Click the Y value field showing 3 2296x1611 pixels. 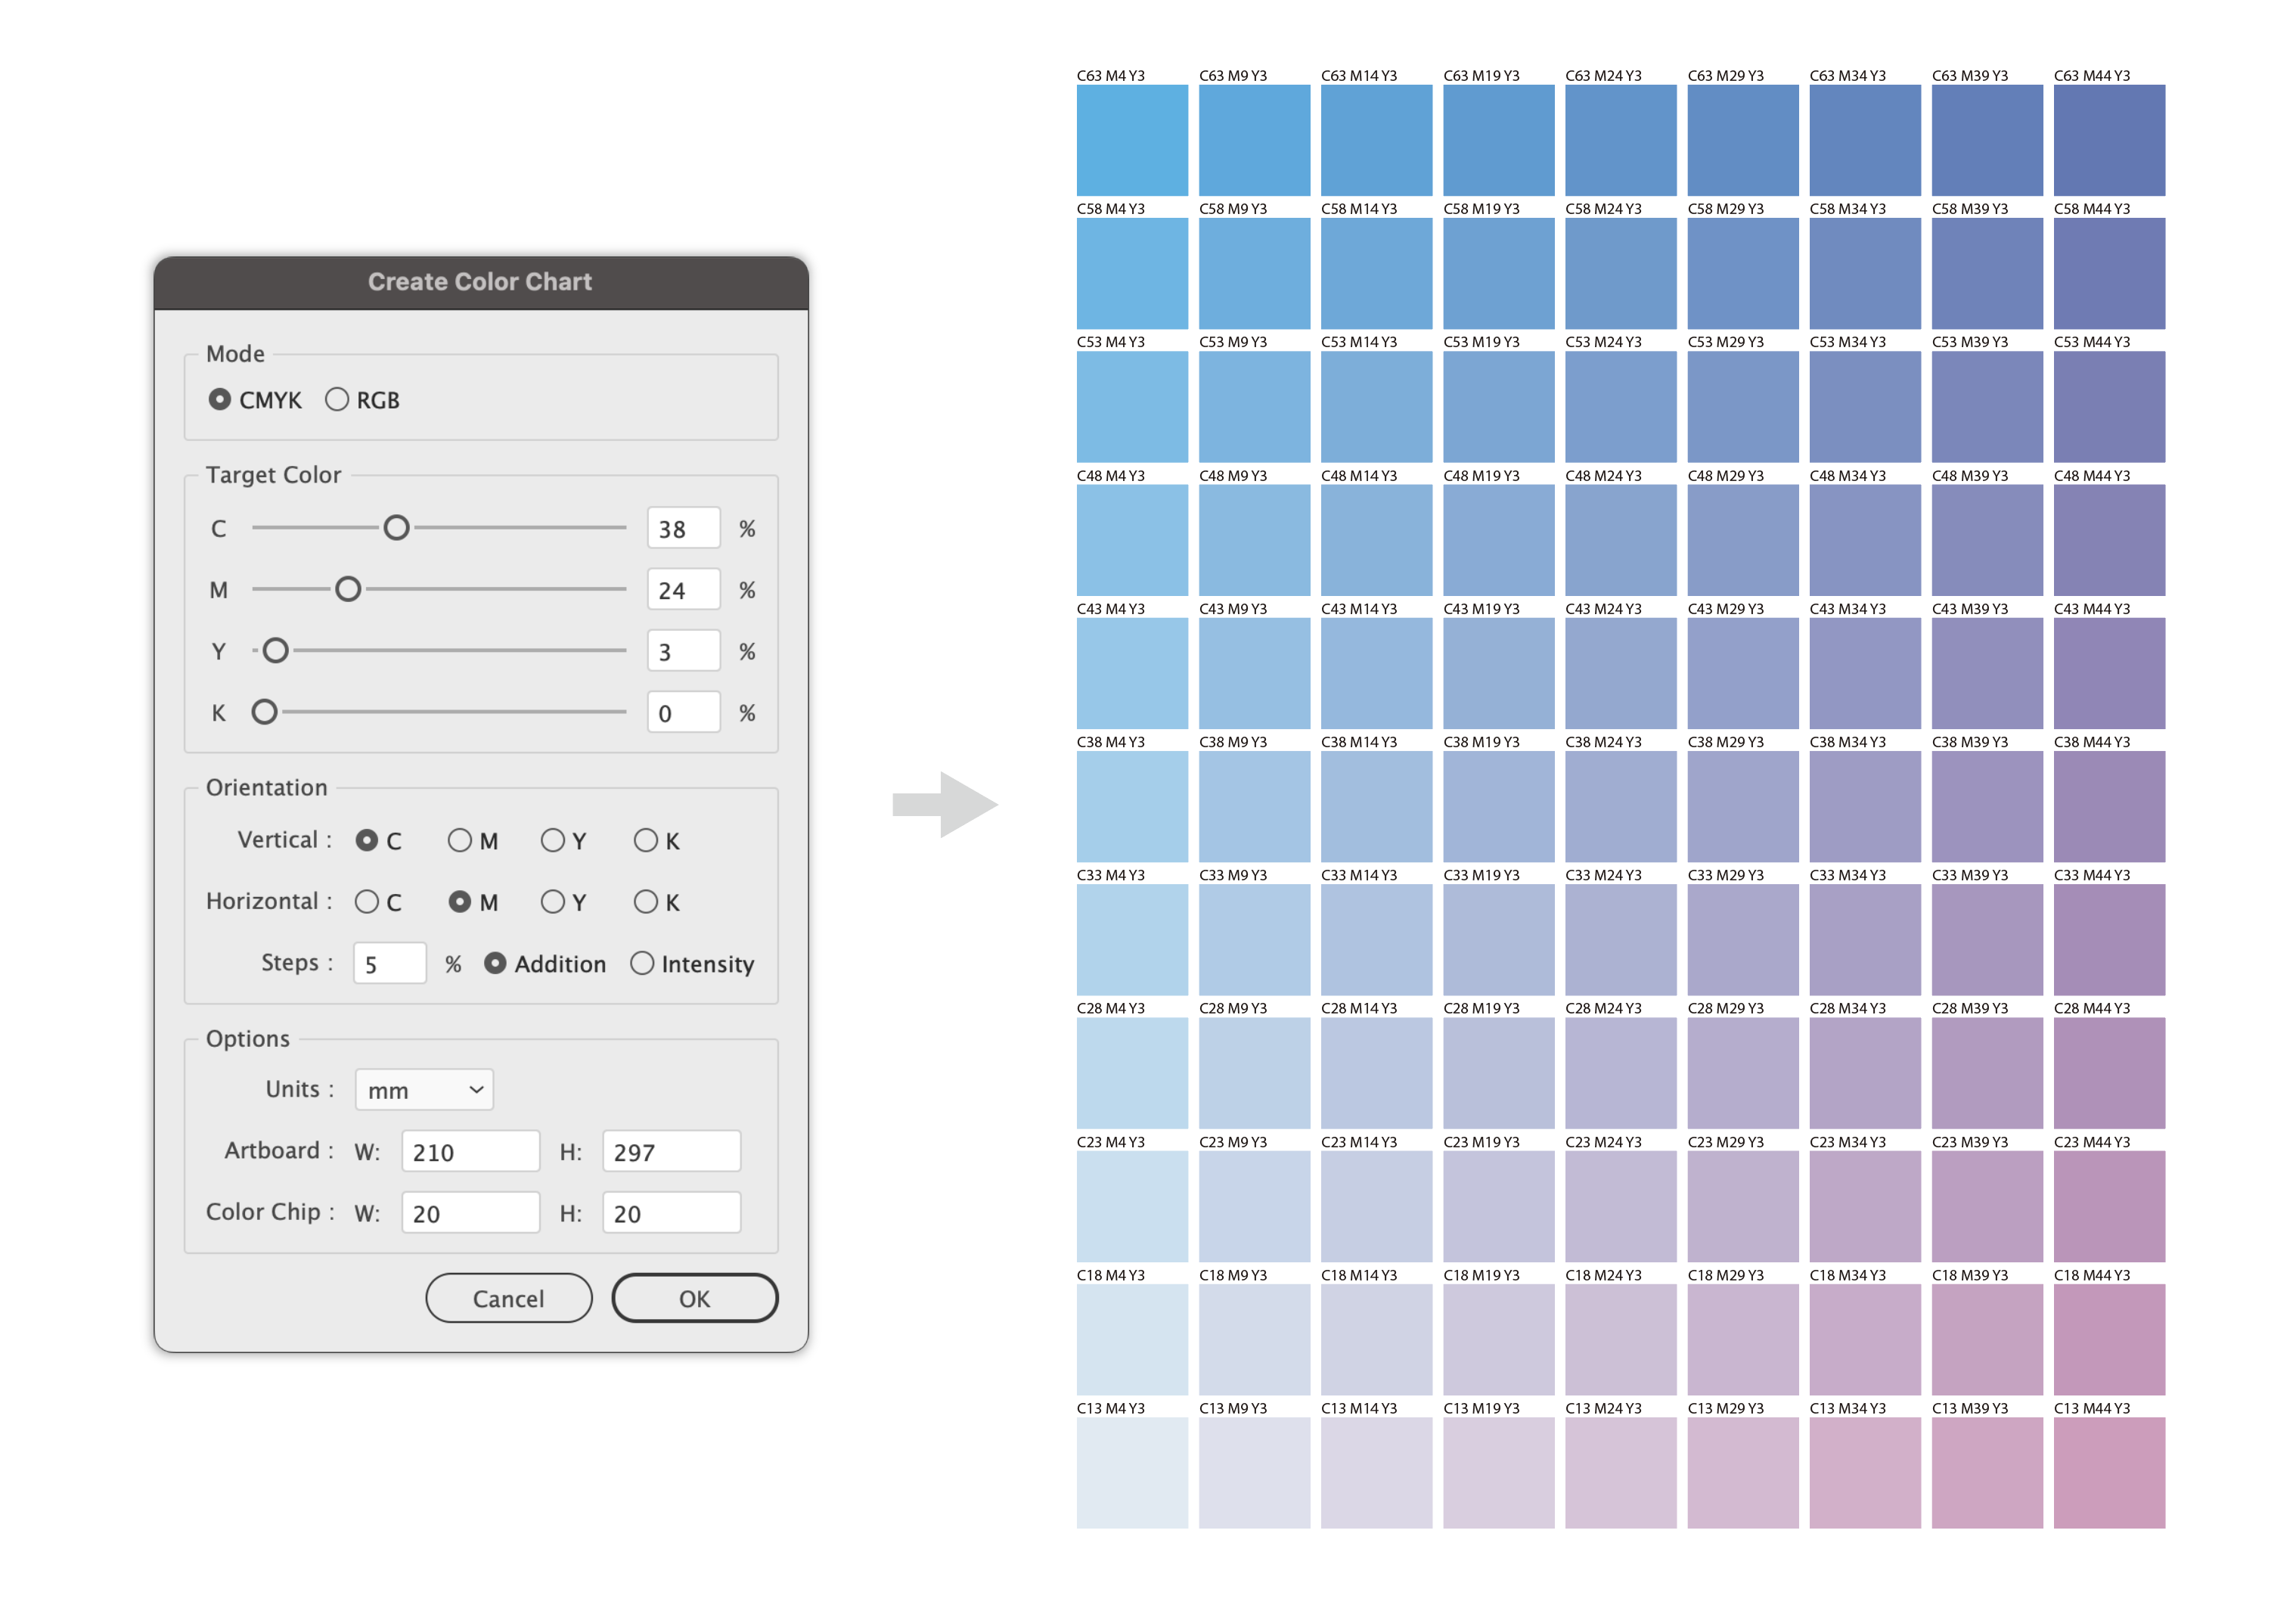683,652
